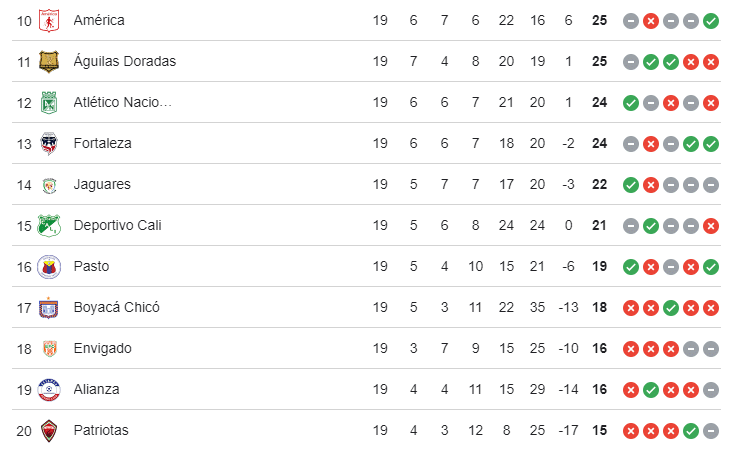
Task: Click Jaguares' first green win icon
Action: click(x=631, y=185)
